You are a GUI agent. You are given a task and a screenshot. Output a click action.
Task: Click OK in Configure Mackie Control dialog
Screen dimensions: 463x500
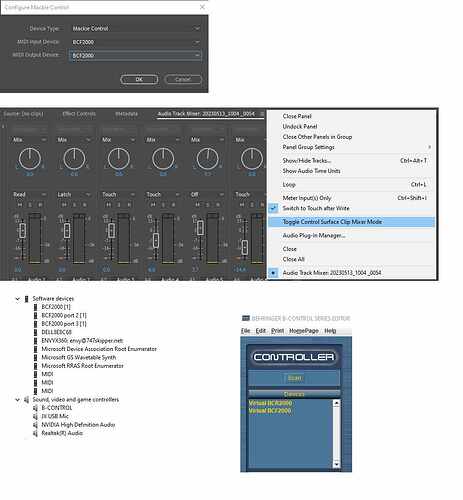[x=139, y=79]
